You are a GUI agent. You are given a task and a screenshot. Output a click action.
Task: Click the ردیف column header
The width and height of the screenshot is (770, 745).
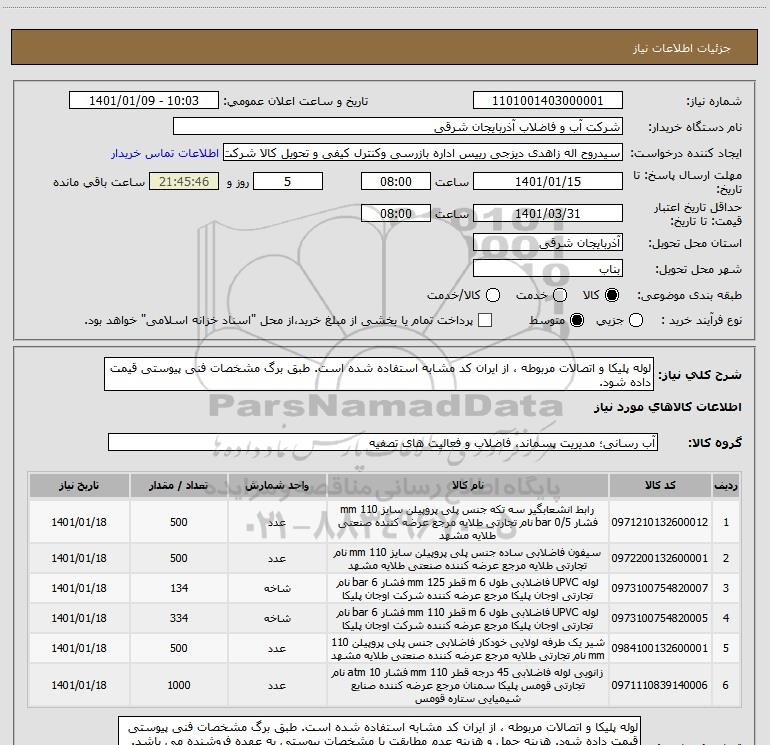[x=726, y=485]
